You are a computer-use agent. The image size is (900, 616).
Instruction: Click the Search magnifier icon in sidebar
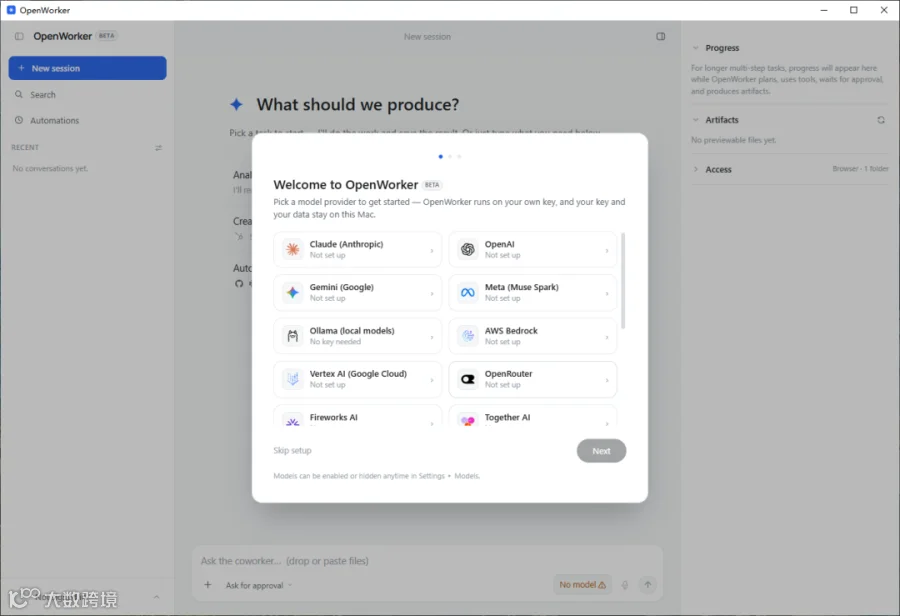tap(19, 94)
